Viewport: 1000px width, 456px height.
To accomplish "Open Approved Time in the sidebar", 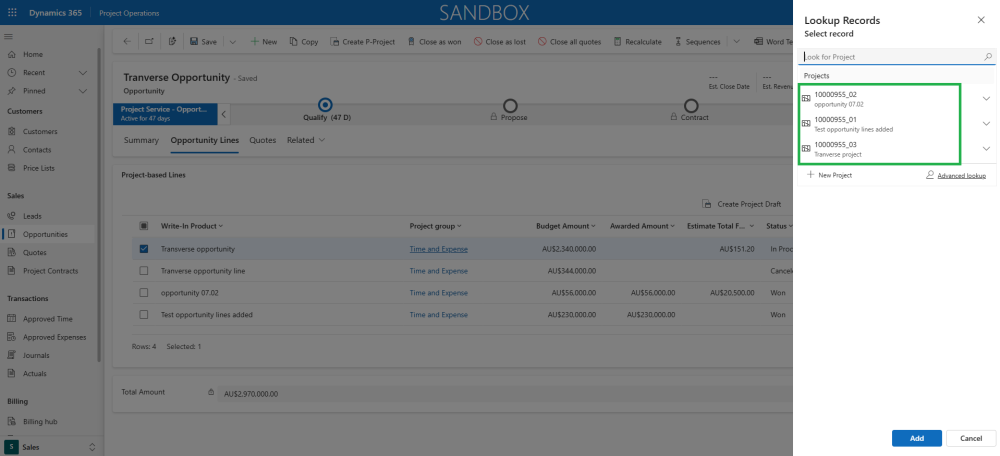I will (x=48, y=319).
